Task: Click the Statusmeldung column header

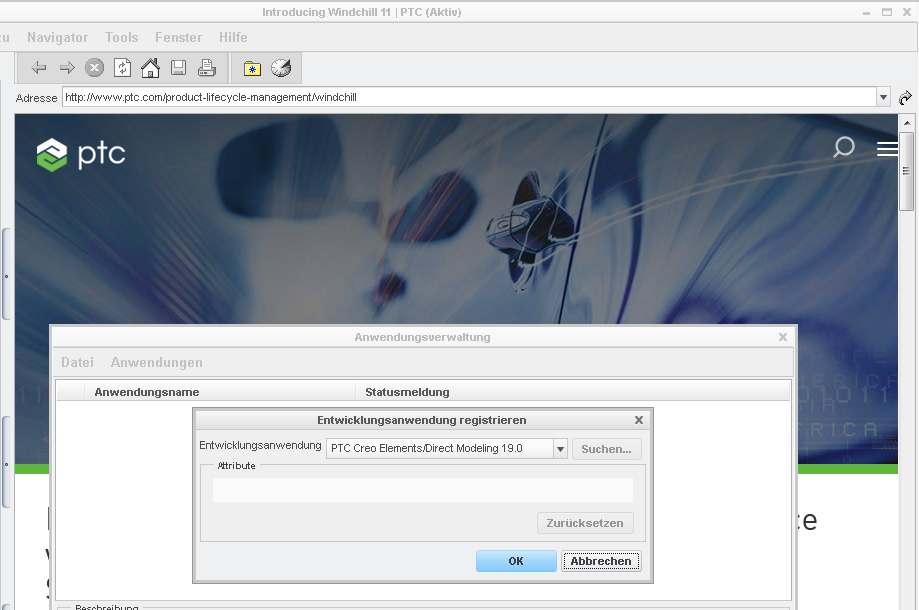Action: pos(572,392)
